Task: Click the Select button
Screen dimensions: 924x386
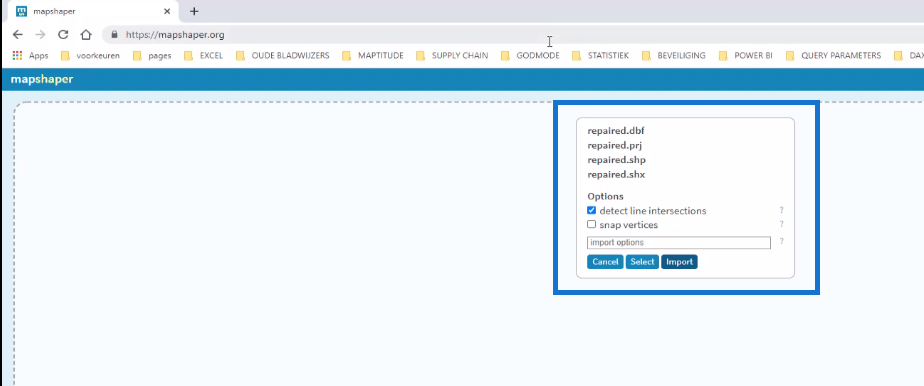Action: pyautogui.click(x=642, y=262)
